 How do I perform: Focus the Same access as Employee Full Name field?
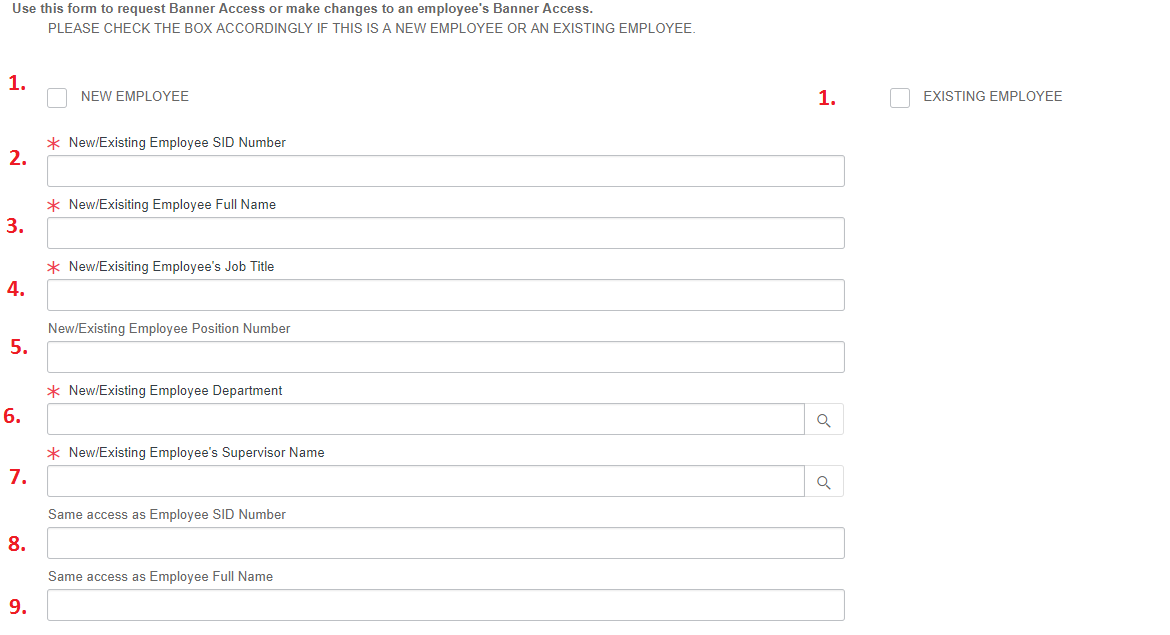445,605
